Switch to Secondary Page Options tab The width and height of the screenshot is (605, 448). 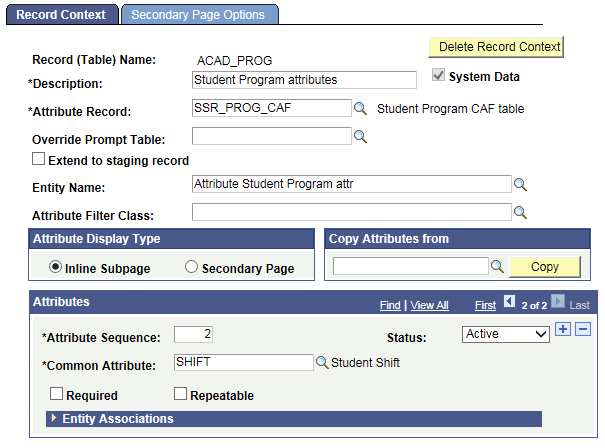200,15
